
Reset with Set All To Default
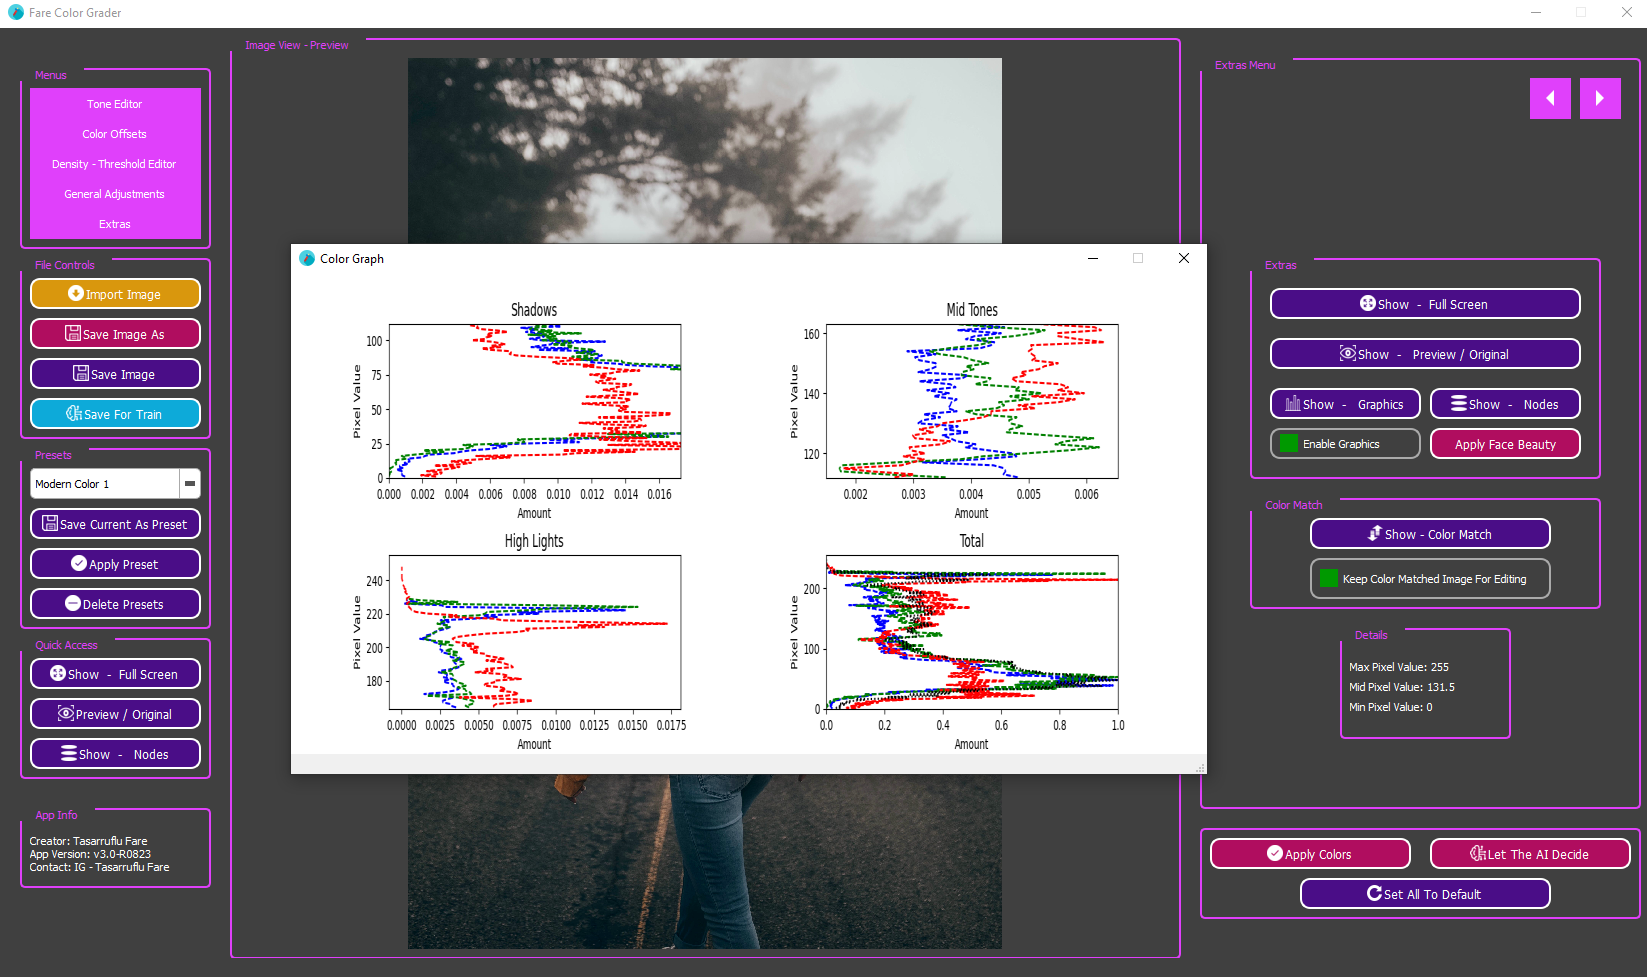(1425, 894)
